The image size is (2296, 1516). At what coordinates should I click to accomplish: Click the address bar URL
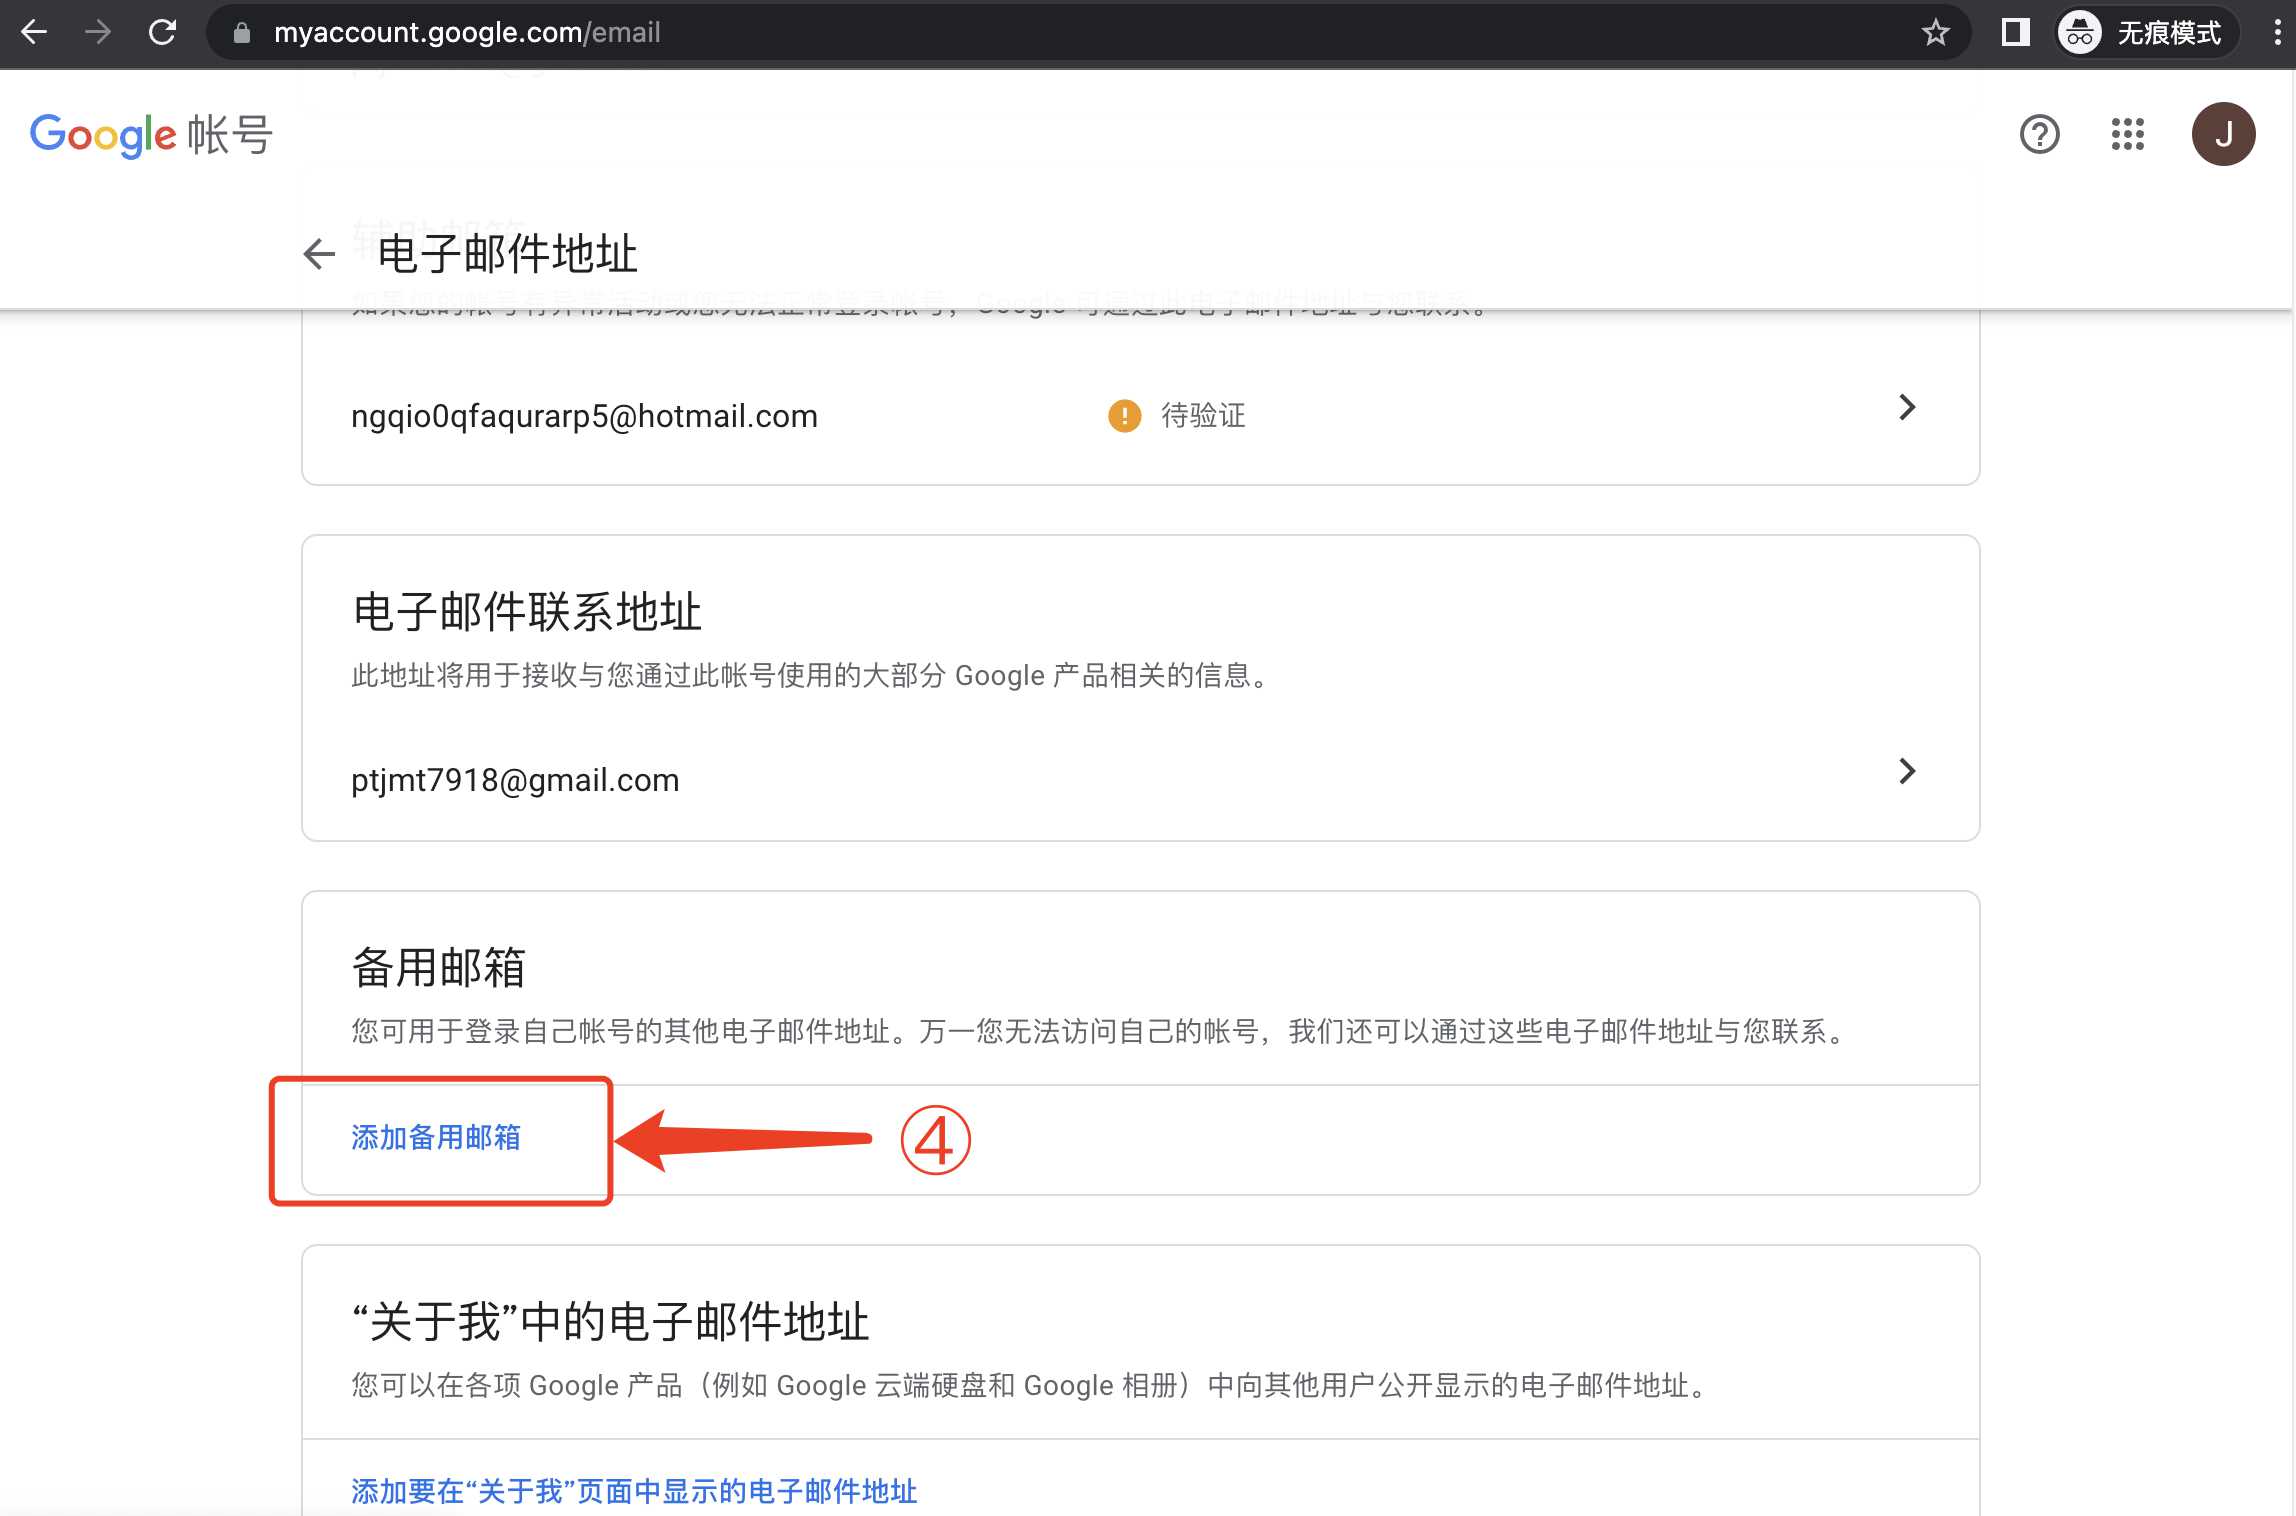pos(466,31)
